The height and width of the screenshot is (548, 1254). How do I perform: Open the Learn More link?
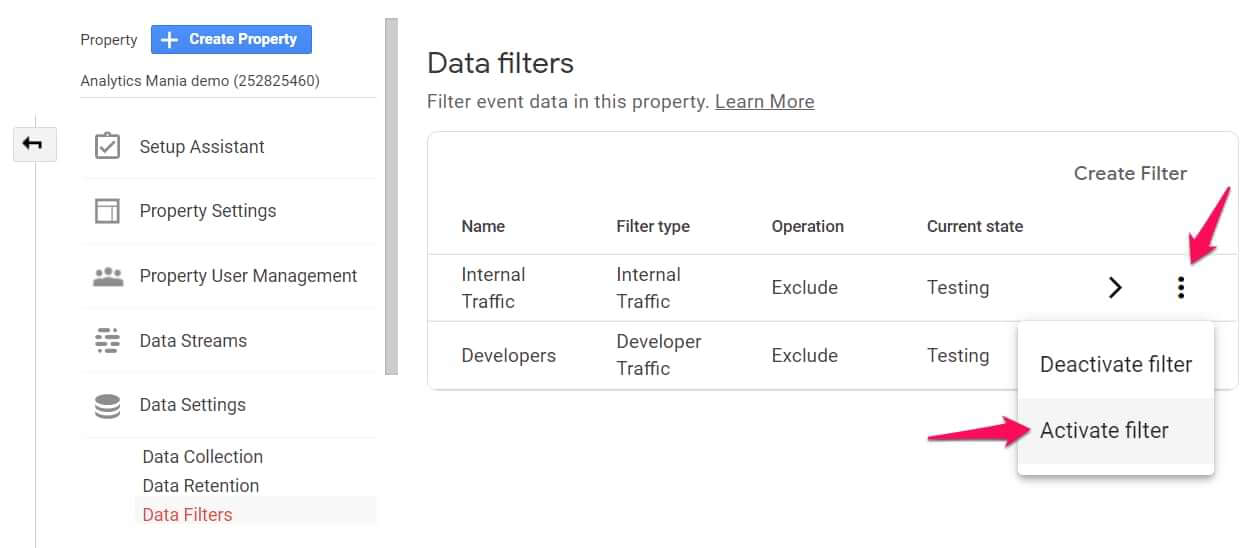tap(764, 102)
